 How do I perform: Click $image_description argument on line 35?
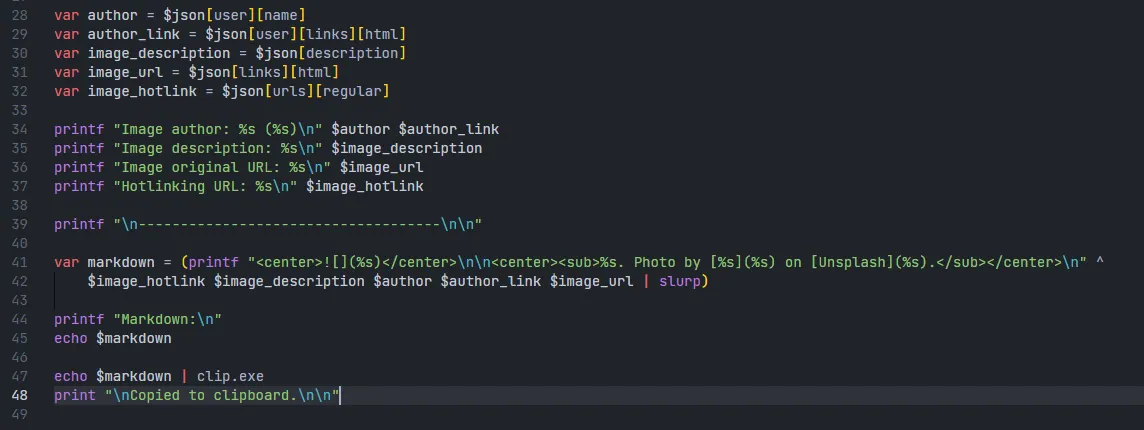pos(407,148)
